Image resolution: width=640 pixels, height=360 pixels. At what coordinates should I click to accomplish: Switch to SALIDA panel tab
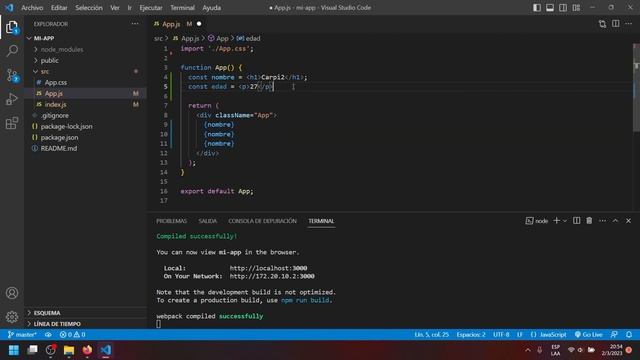pyautogui.click(x=208, y=221)
